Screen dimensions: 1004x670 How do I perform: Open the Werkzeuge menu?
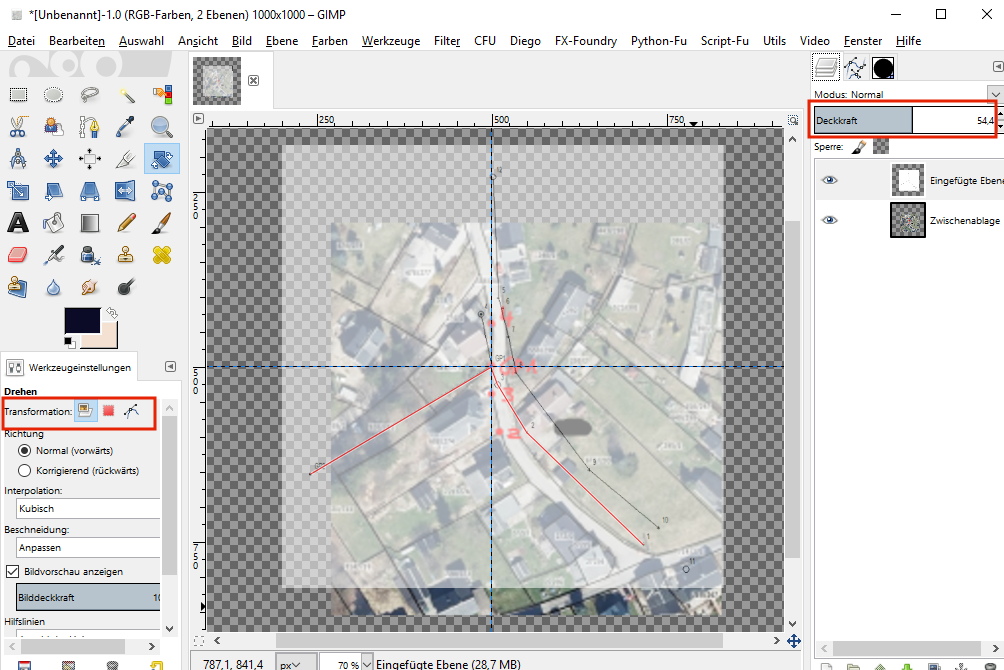391,40
